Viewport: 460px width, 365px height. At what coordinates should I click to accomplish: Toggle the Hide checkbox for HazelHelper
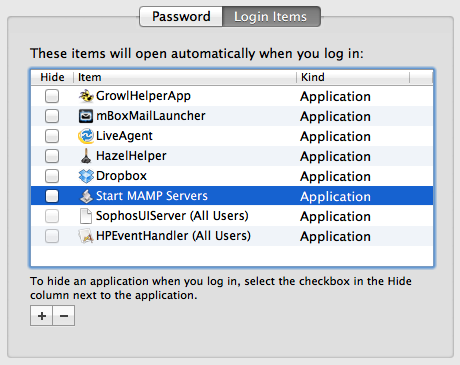pos(52,156)
